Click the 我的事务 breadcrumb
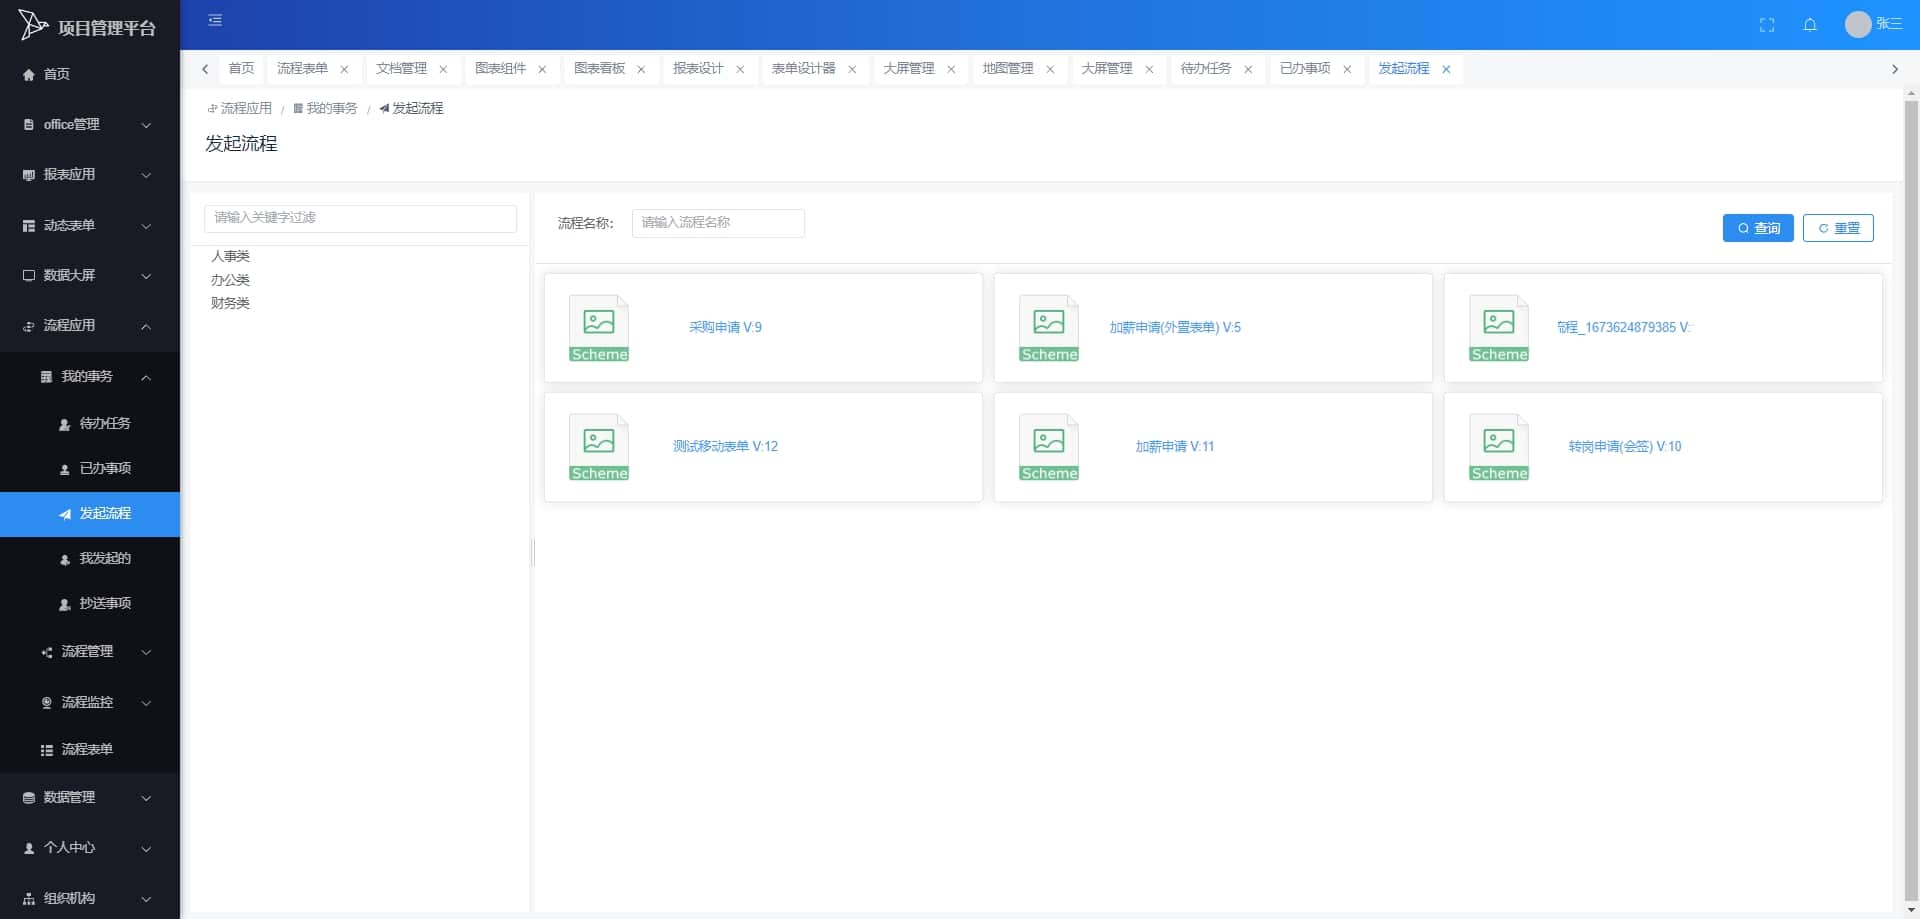The image size is (1920, 919). click(326, 108)
